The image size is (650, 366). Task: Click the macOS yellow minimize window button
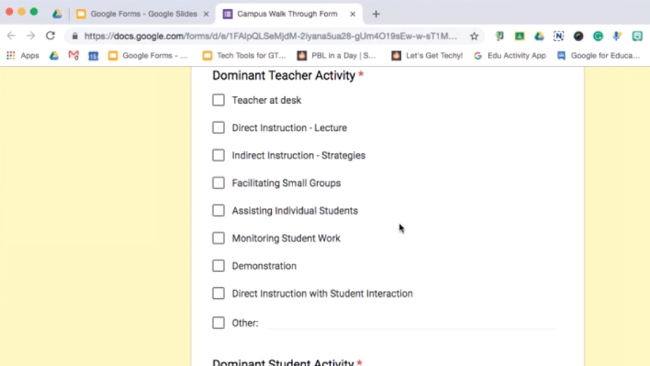22,12
